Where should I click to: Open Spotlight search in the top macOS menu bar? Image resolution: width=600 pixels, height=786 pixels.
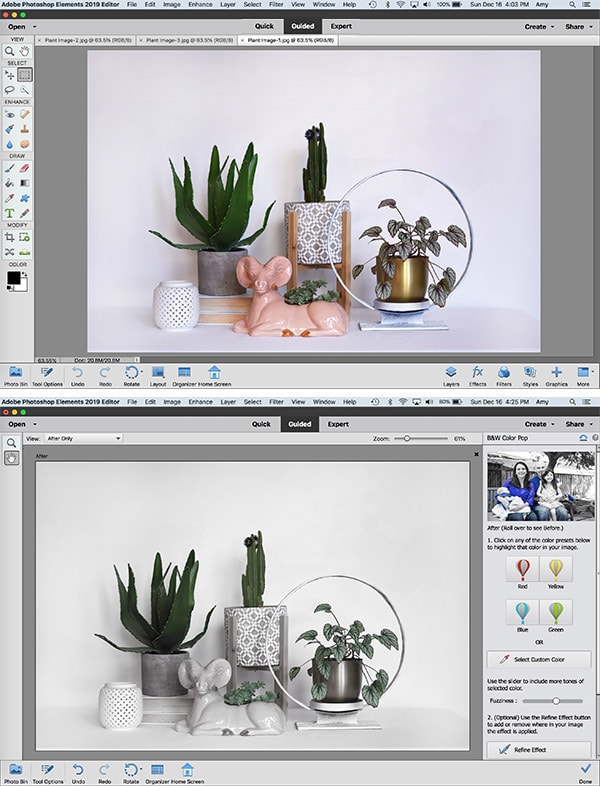point(572,4)
